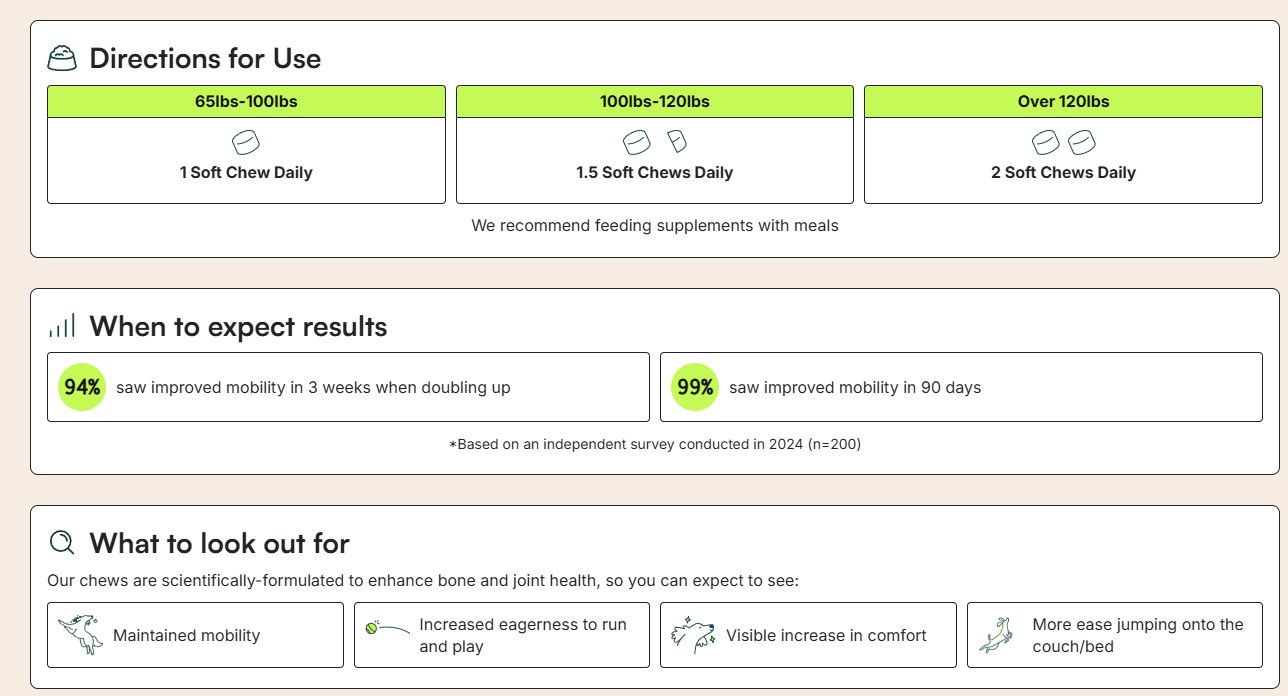Image resolution: width=1288 pixels, height=696 pixels.
Task: Click the 1 Soft Chew Daily text
Action: [x=246, y=172]
